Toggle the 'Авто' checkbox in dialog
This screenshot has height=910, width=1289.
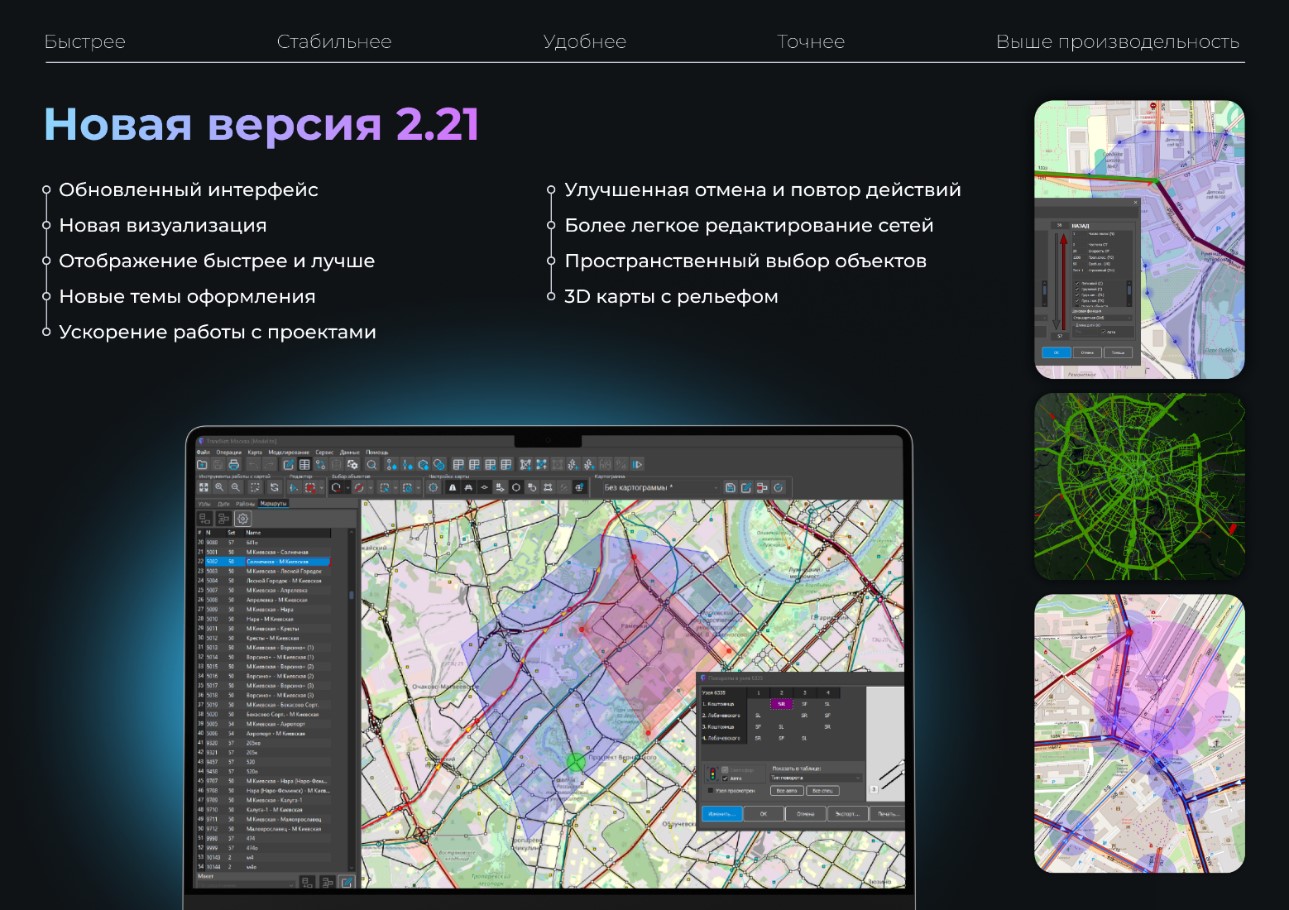pos(726,777)
